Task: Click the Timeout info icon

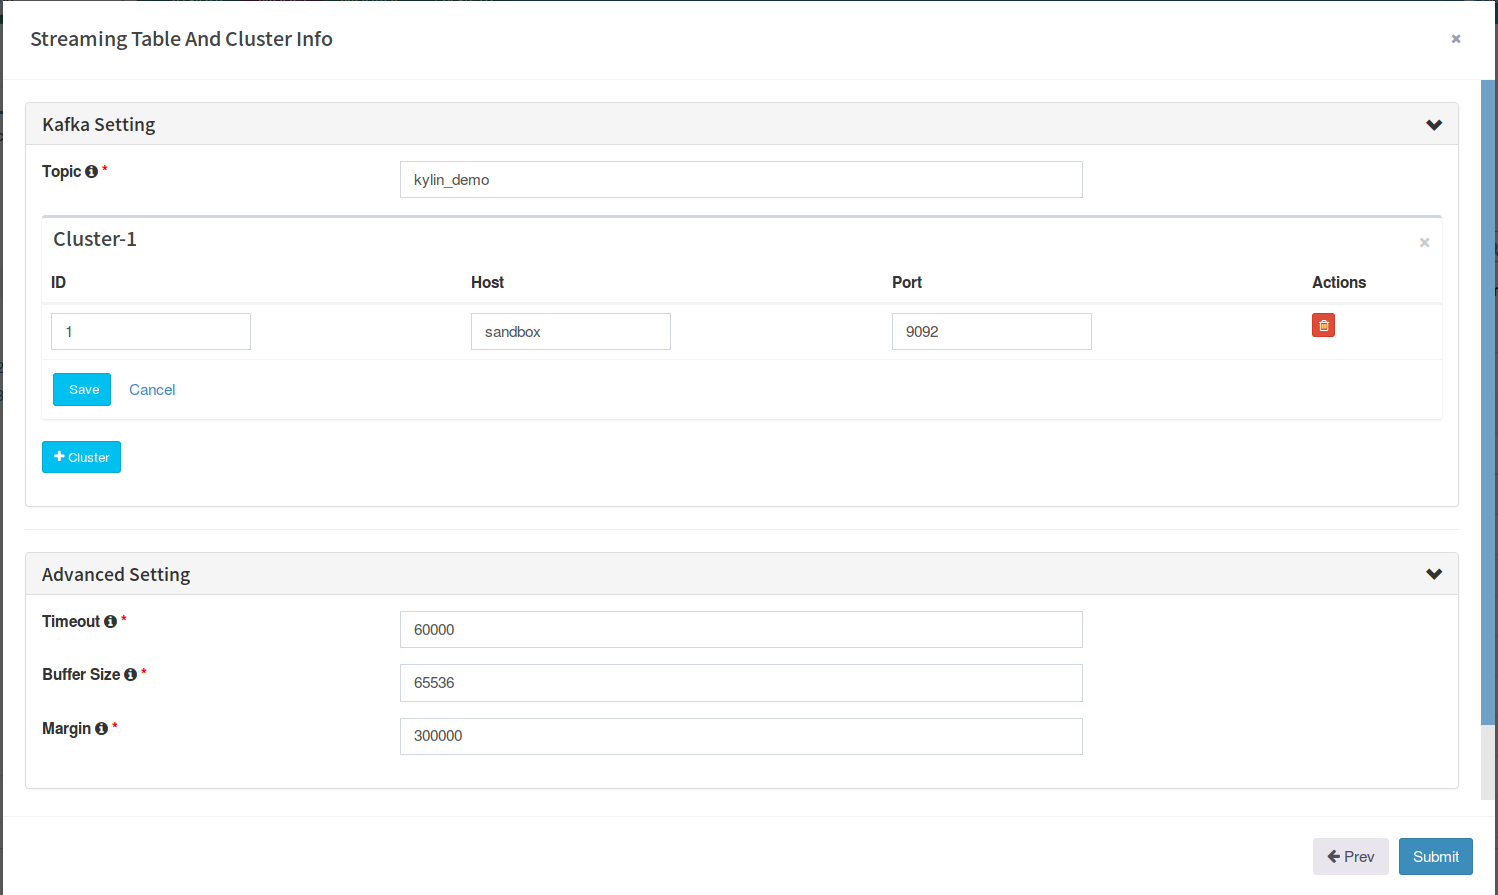Action: pyautogui.click(x=110, y=622)
